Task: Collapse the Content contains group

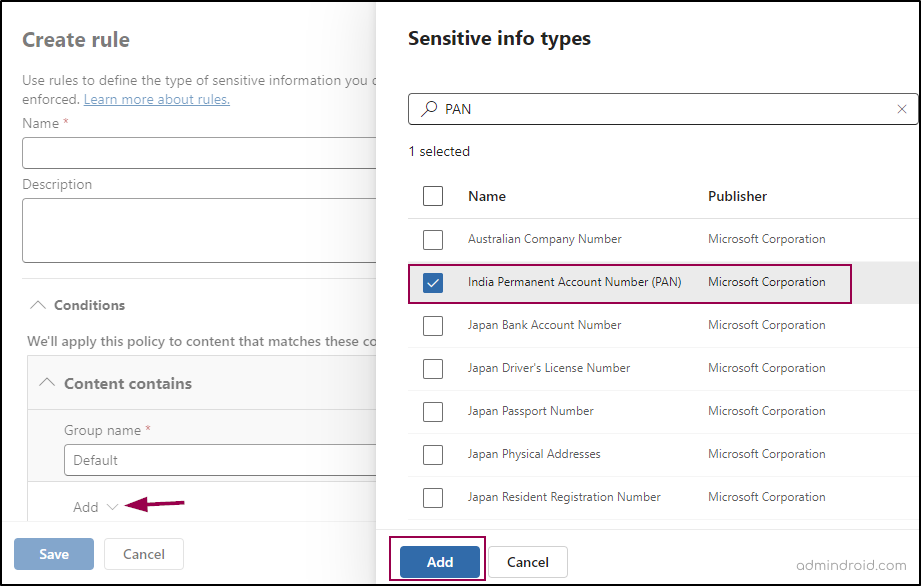Action: (46, 383)
